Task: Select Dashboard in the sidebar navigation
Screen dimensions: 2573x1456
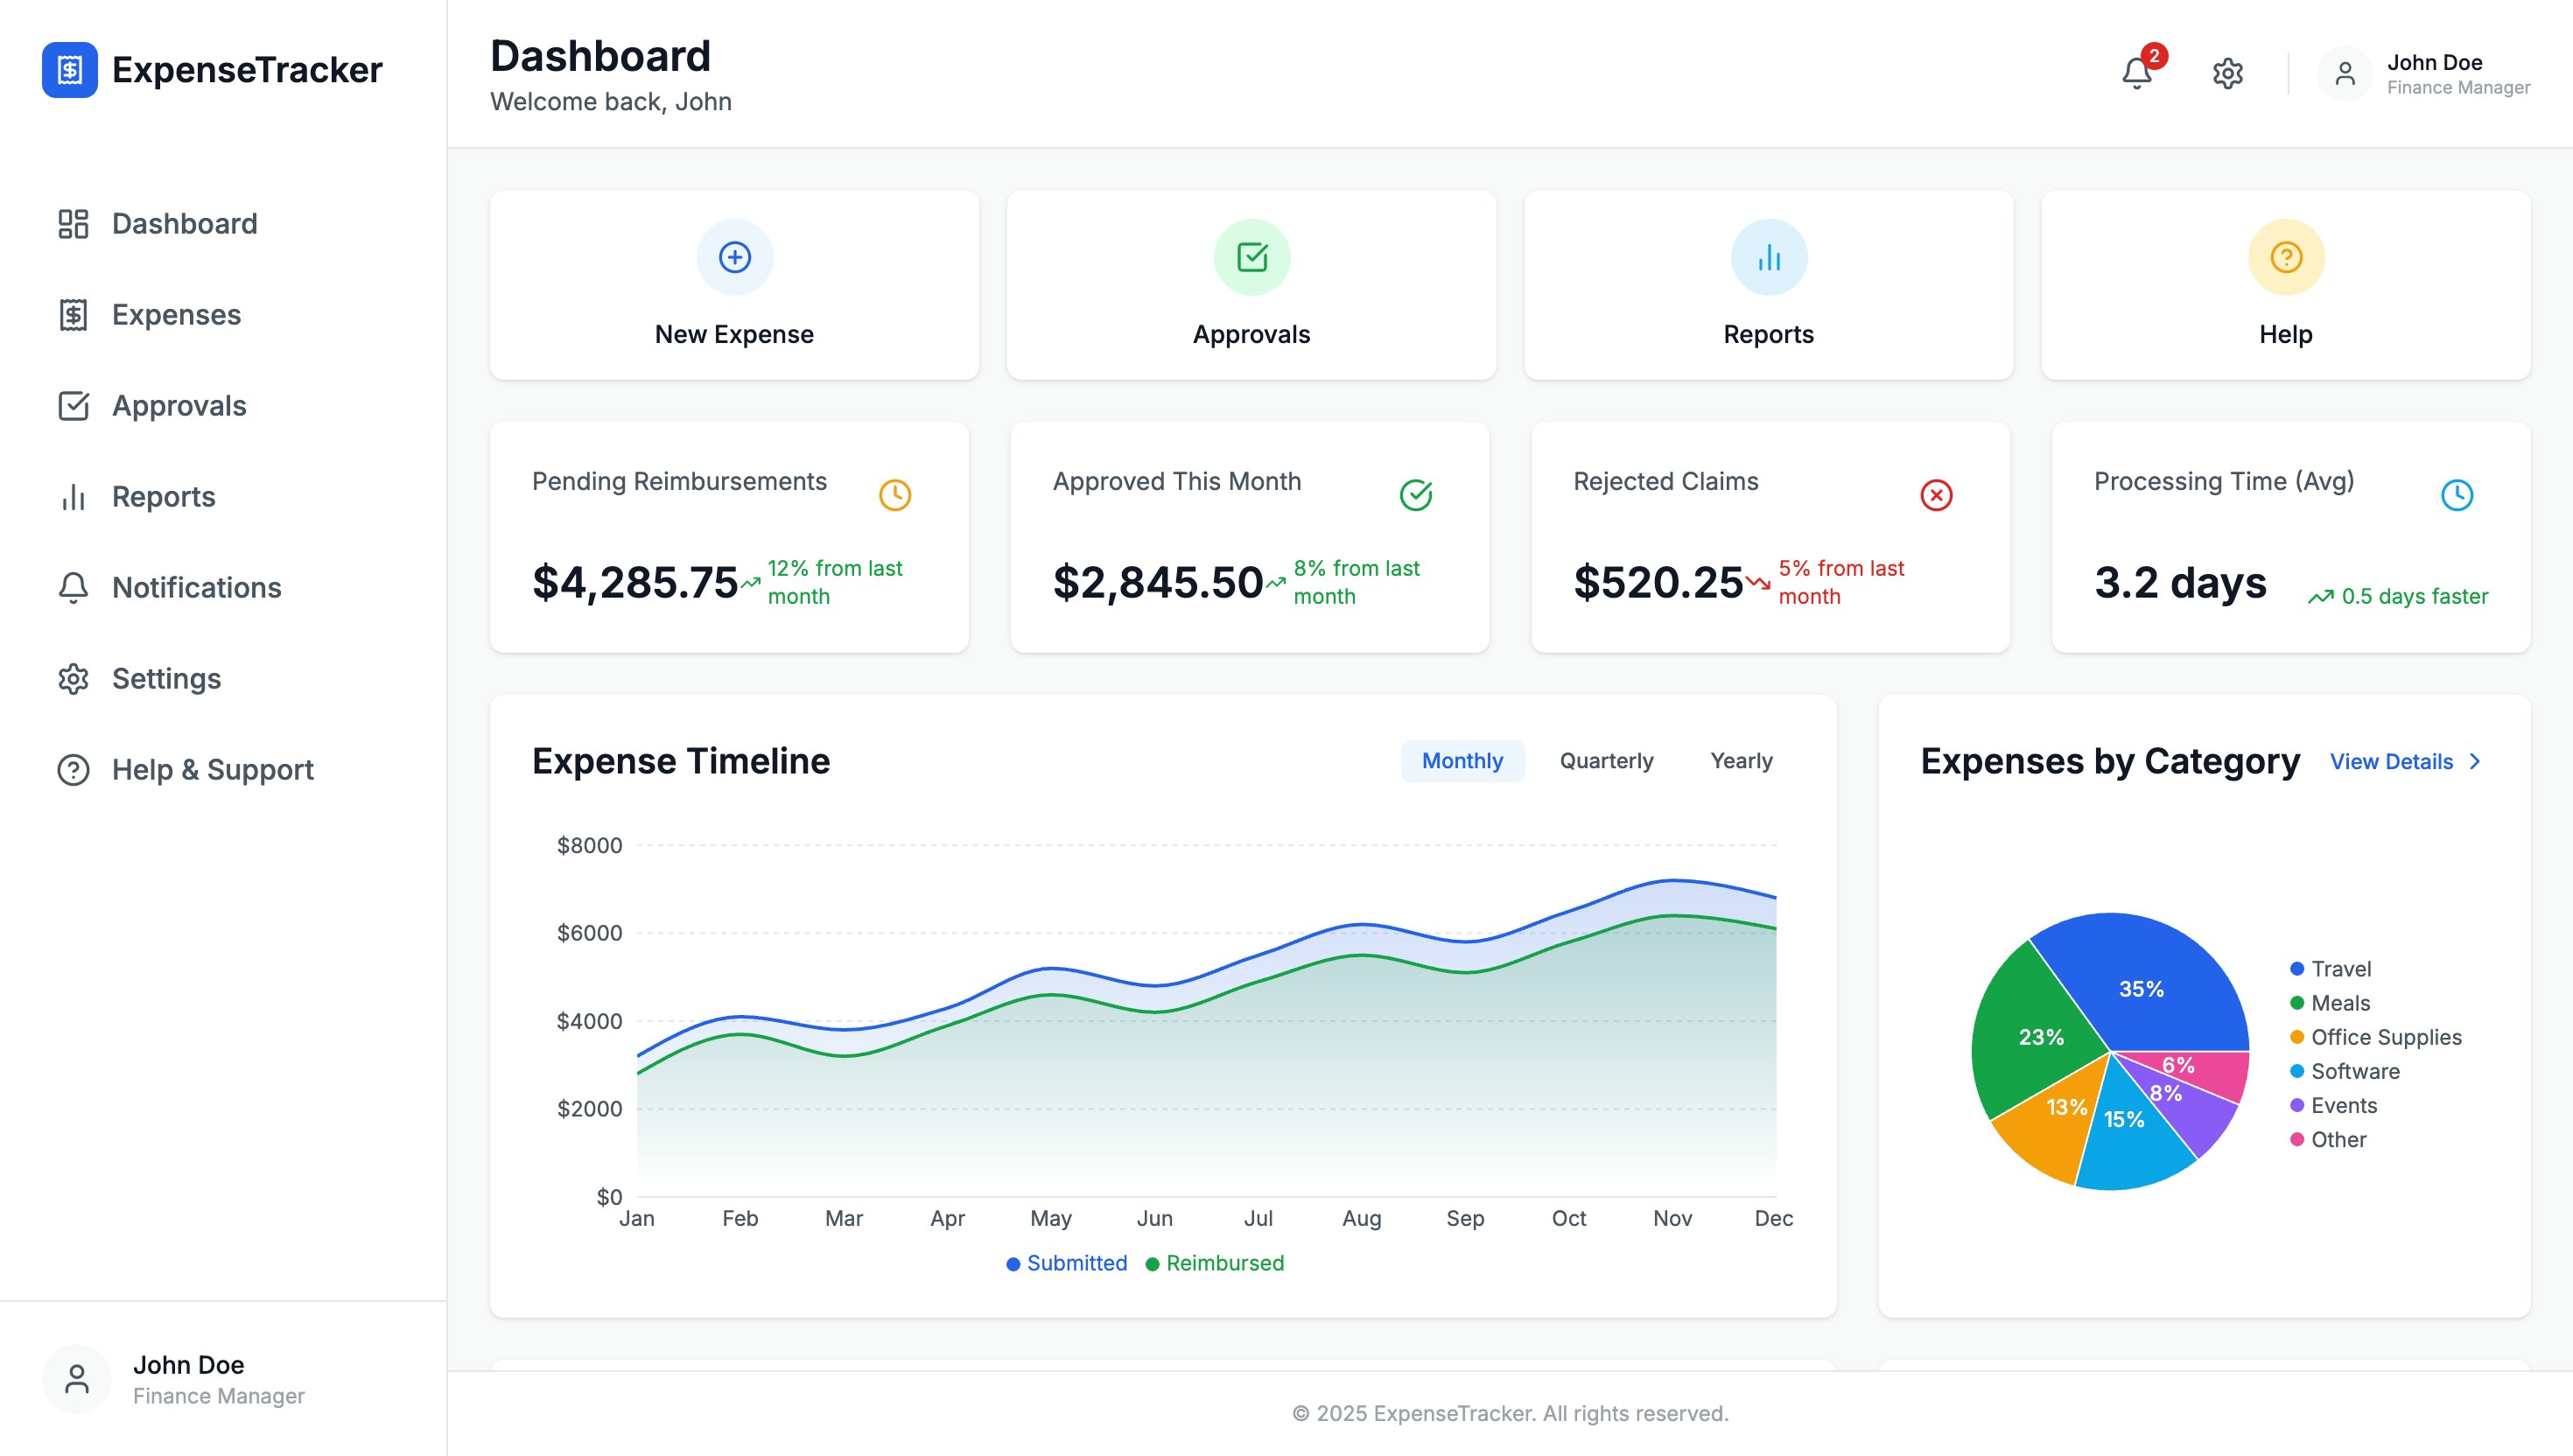Action: 183,223
